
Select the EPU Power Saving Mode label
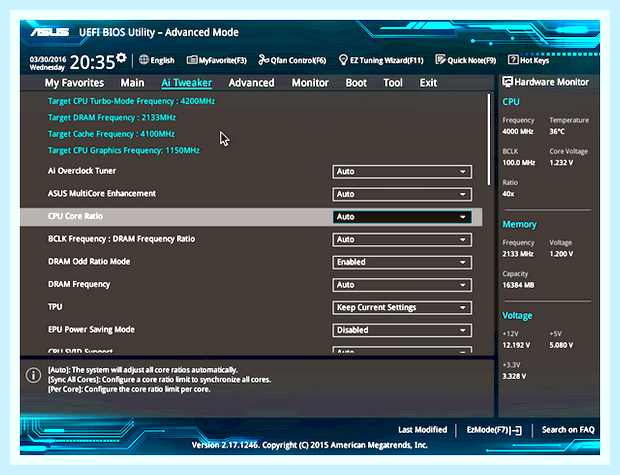(x=91, y=329)
